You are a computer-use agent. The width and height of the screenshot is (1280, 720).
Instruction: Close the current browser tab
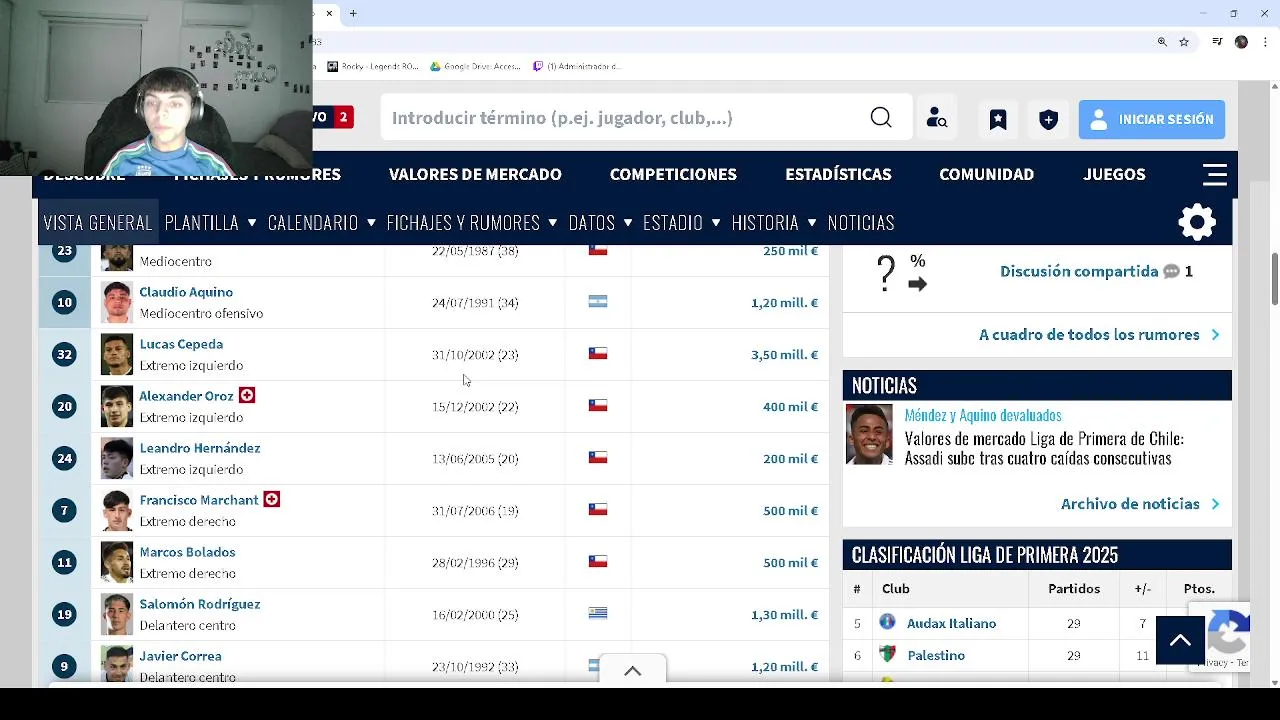pyautogui.click(x=329, y=13)
